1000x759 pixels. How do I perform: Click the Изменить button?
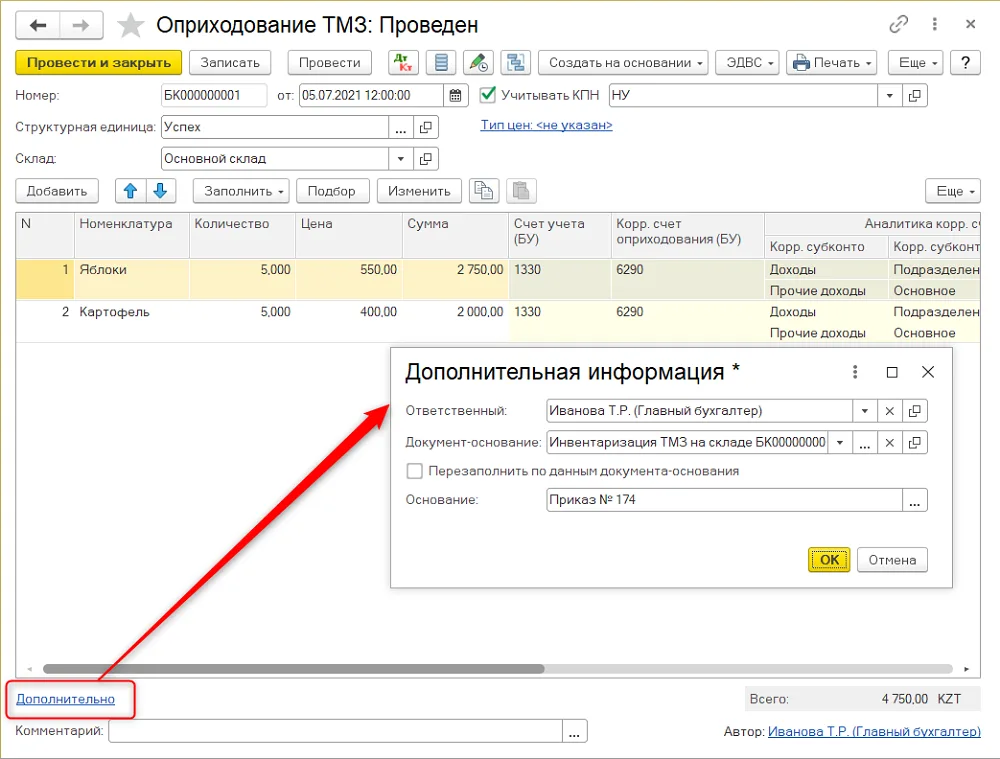click(419, 191)
